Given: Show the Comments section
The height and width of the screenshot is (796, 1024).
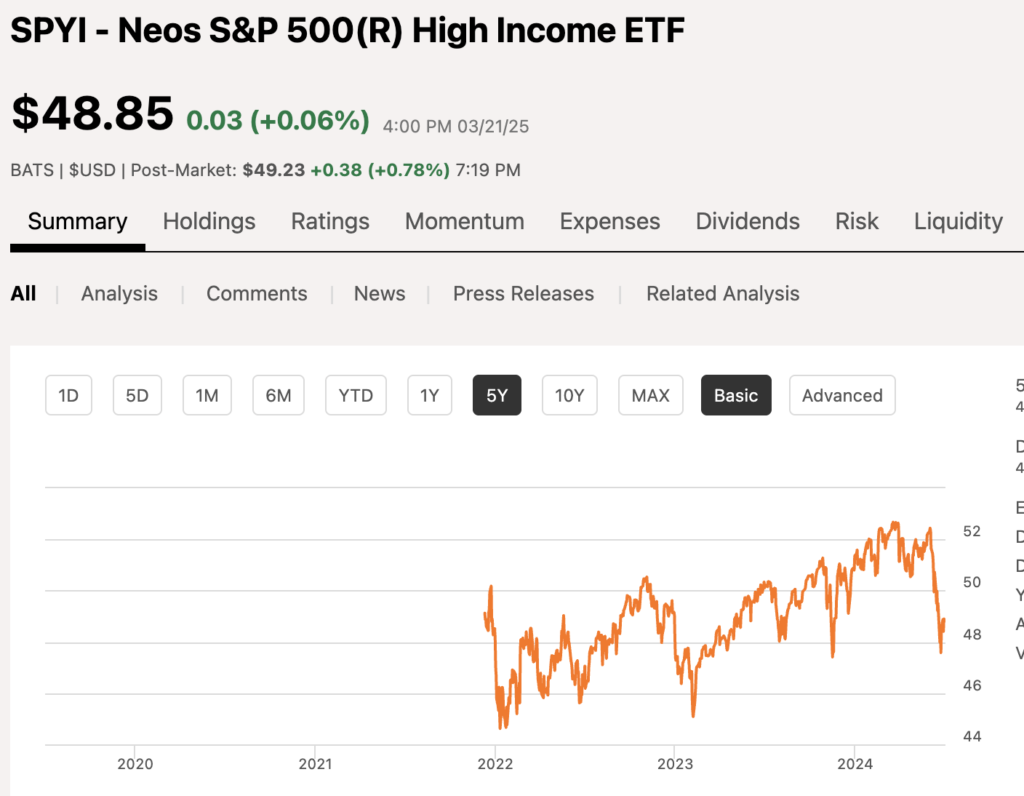Looking at the screenshot, I should tap(257, 294).
